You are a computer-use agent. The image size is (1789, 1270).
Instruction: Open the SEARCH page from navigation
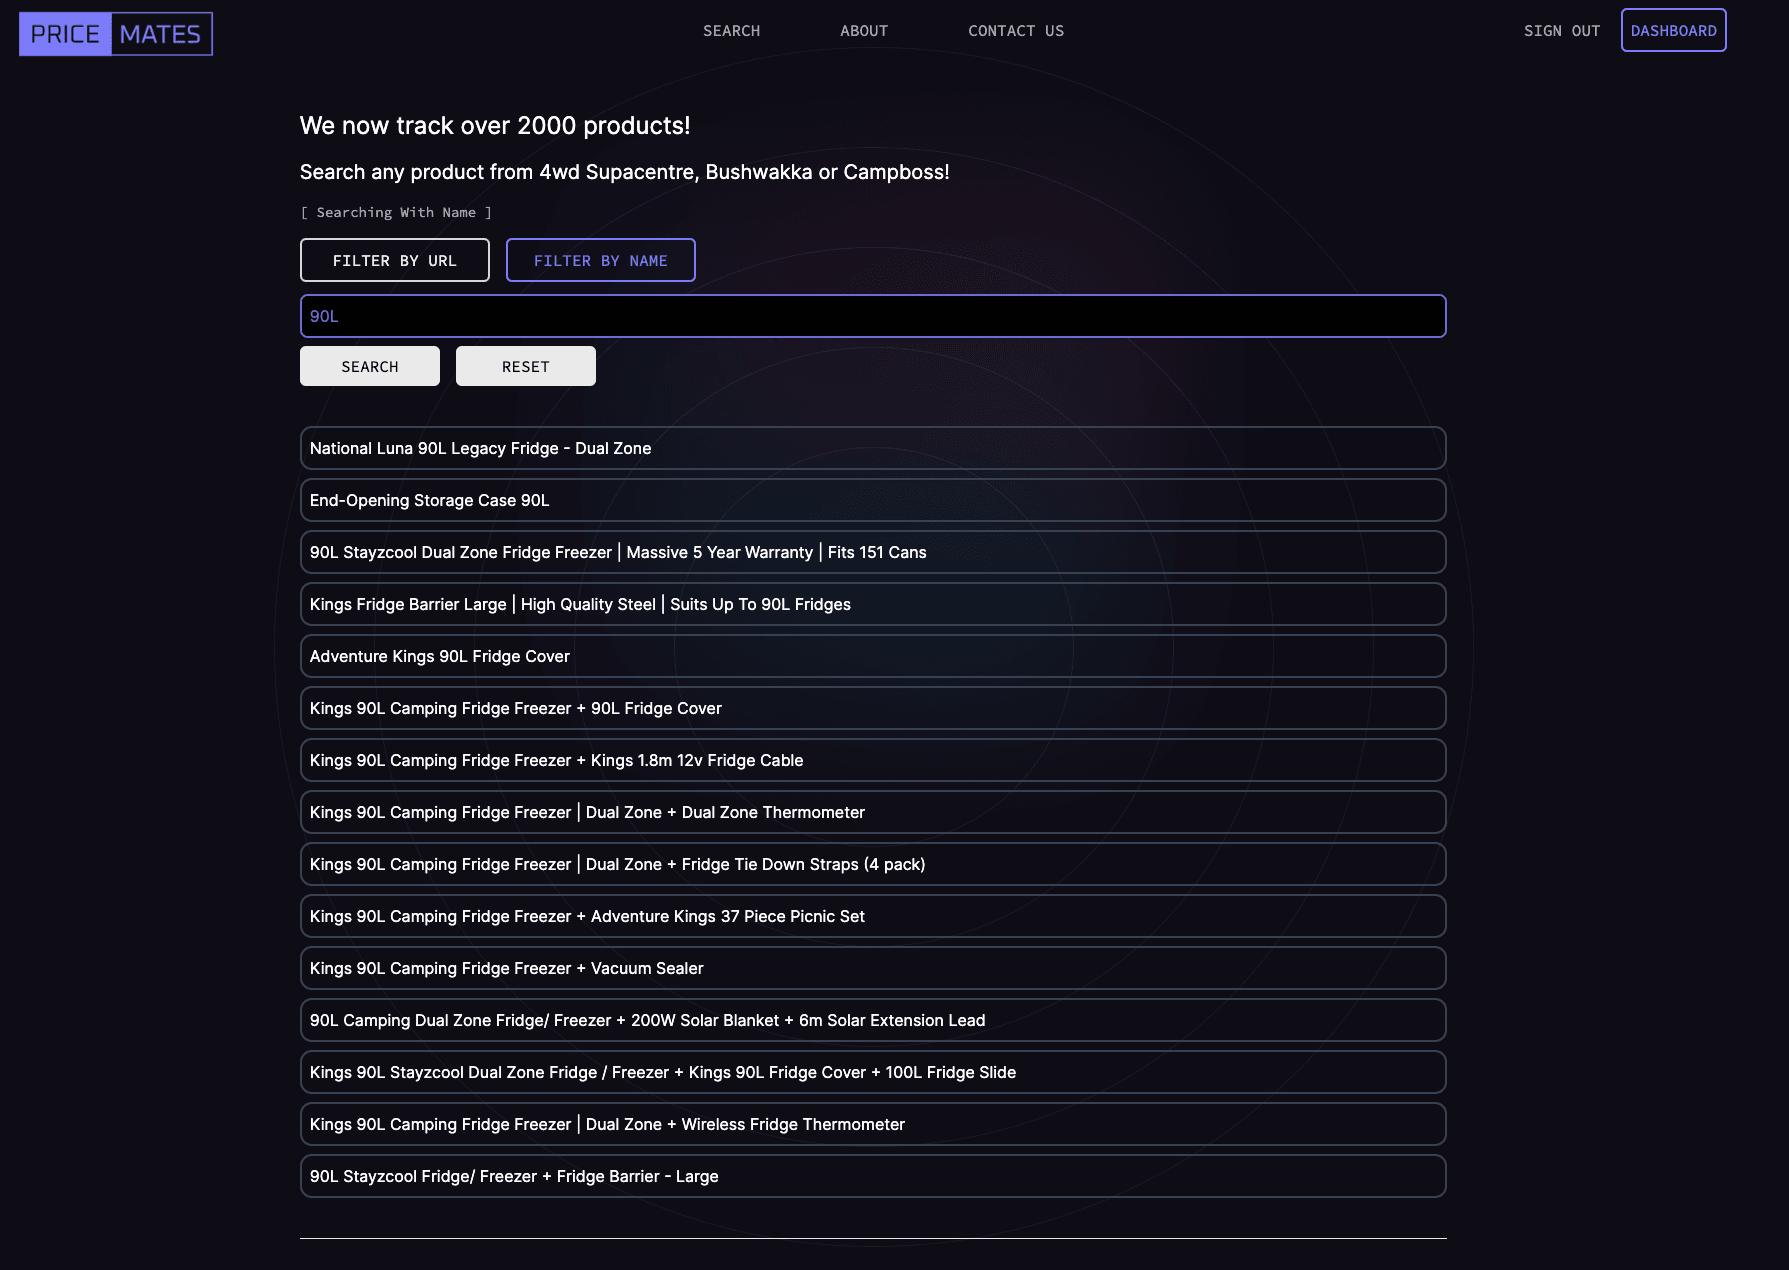coord(731,31)
